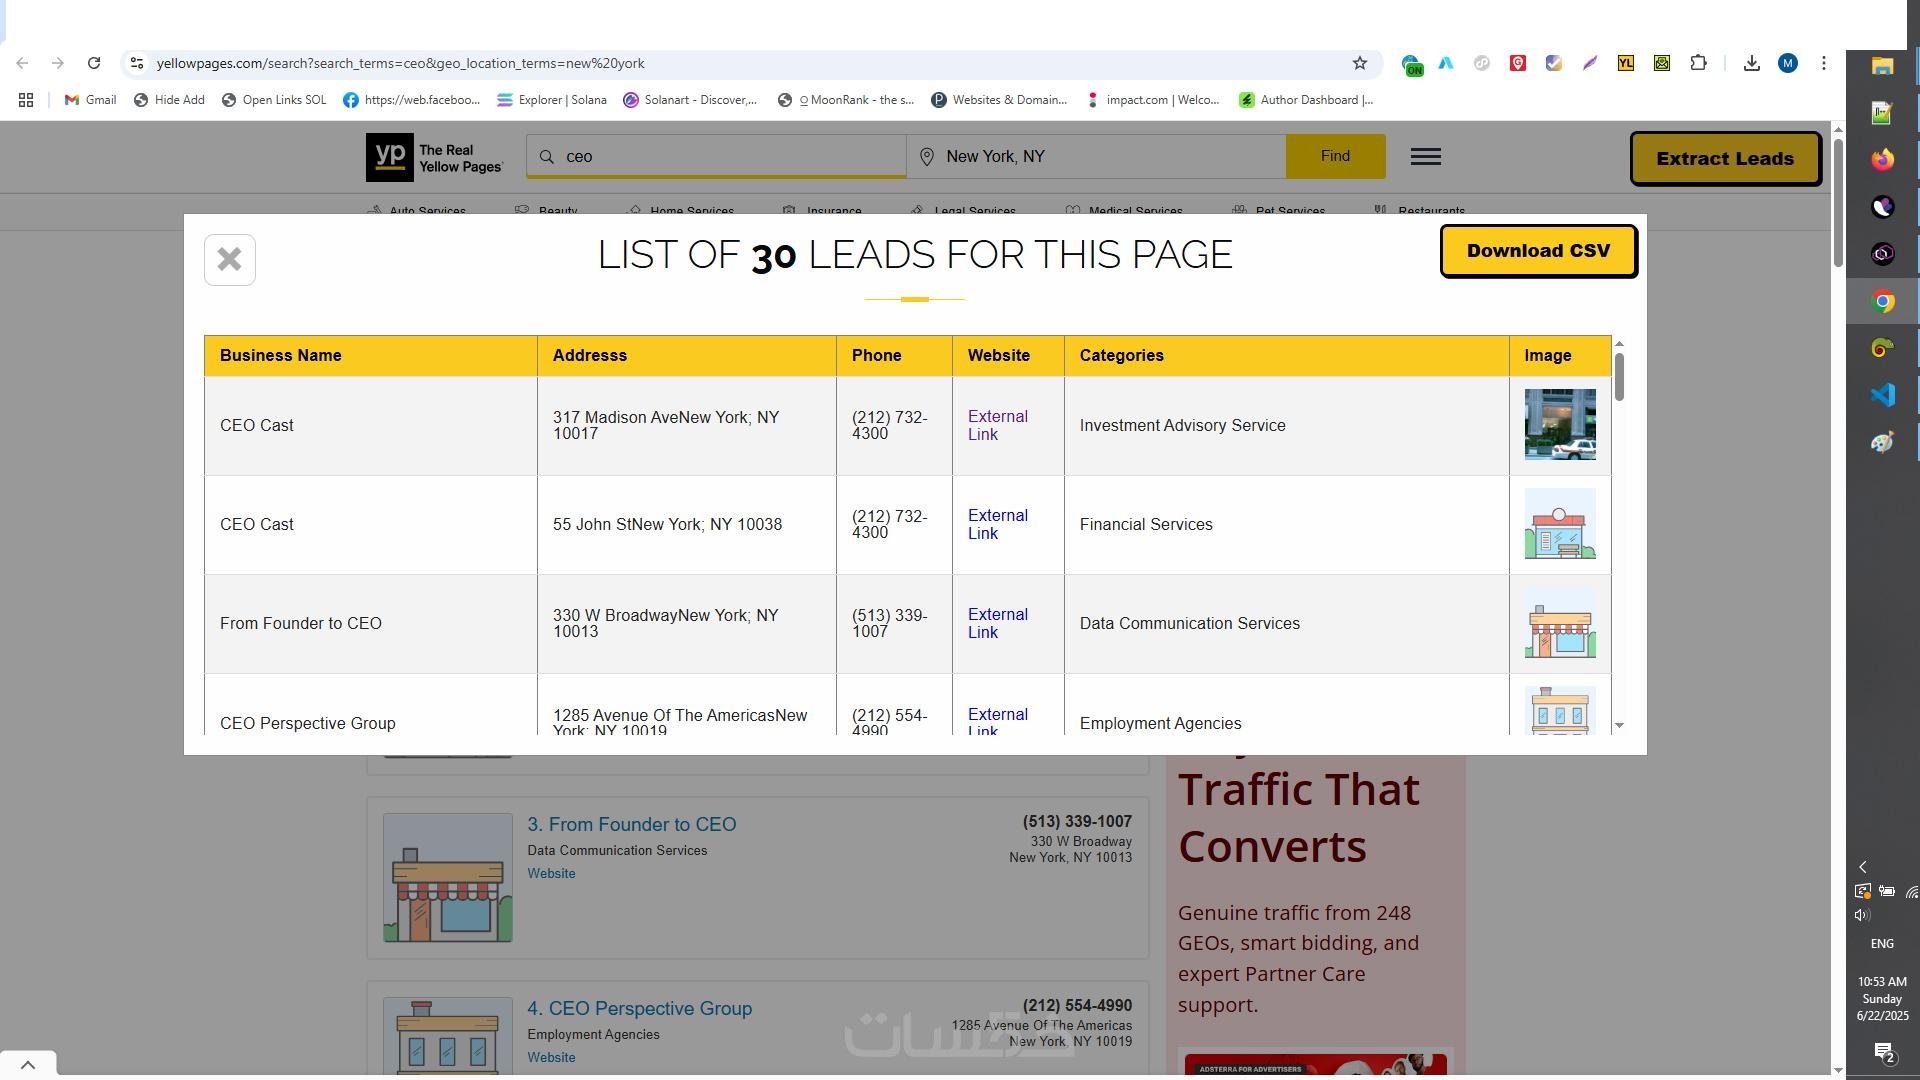Open the apps grid in bookmarks bar
The height and width of the screenshot is (1080, 1920).
[26, 100]
